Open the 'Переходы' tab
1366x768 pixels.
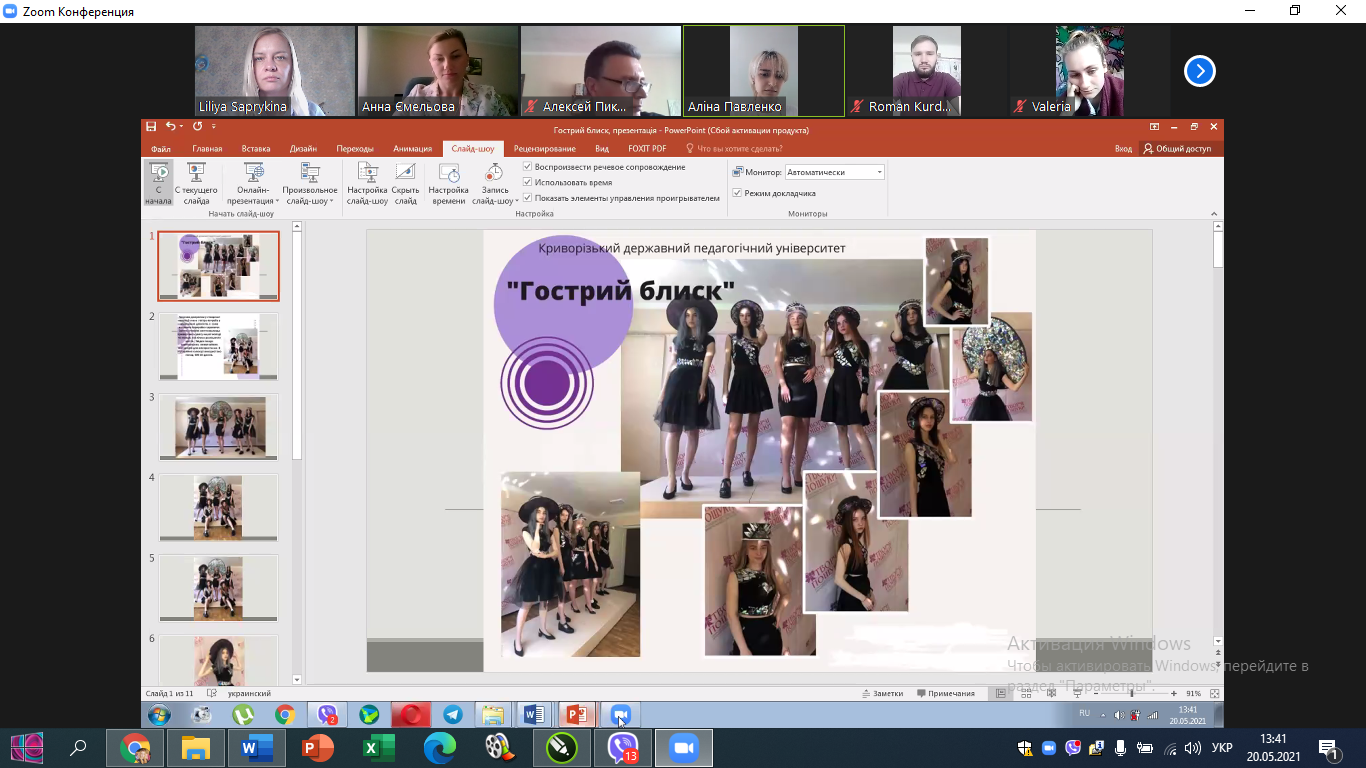355,148
